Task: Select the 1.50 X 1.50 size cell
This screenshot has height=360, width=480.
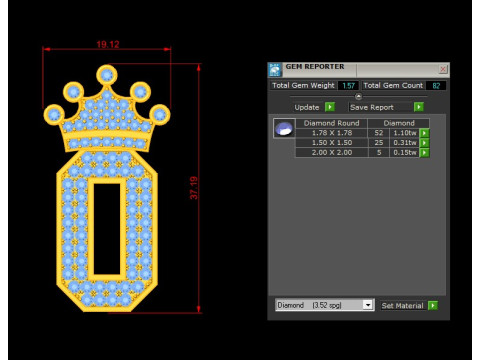Action: (x=332, y=143)
